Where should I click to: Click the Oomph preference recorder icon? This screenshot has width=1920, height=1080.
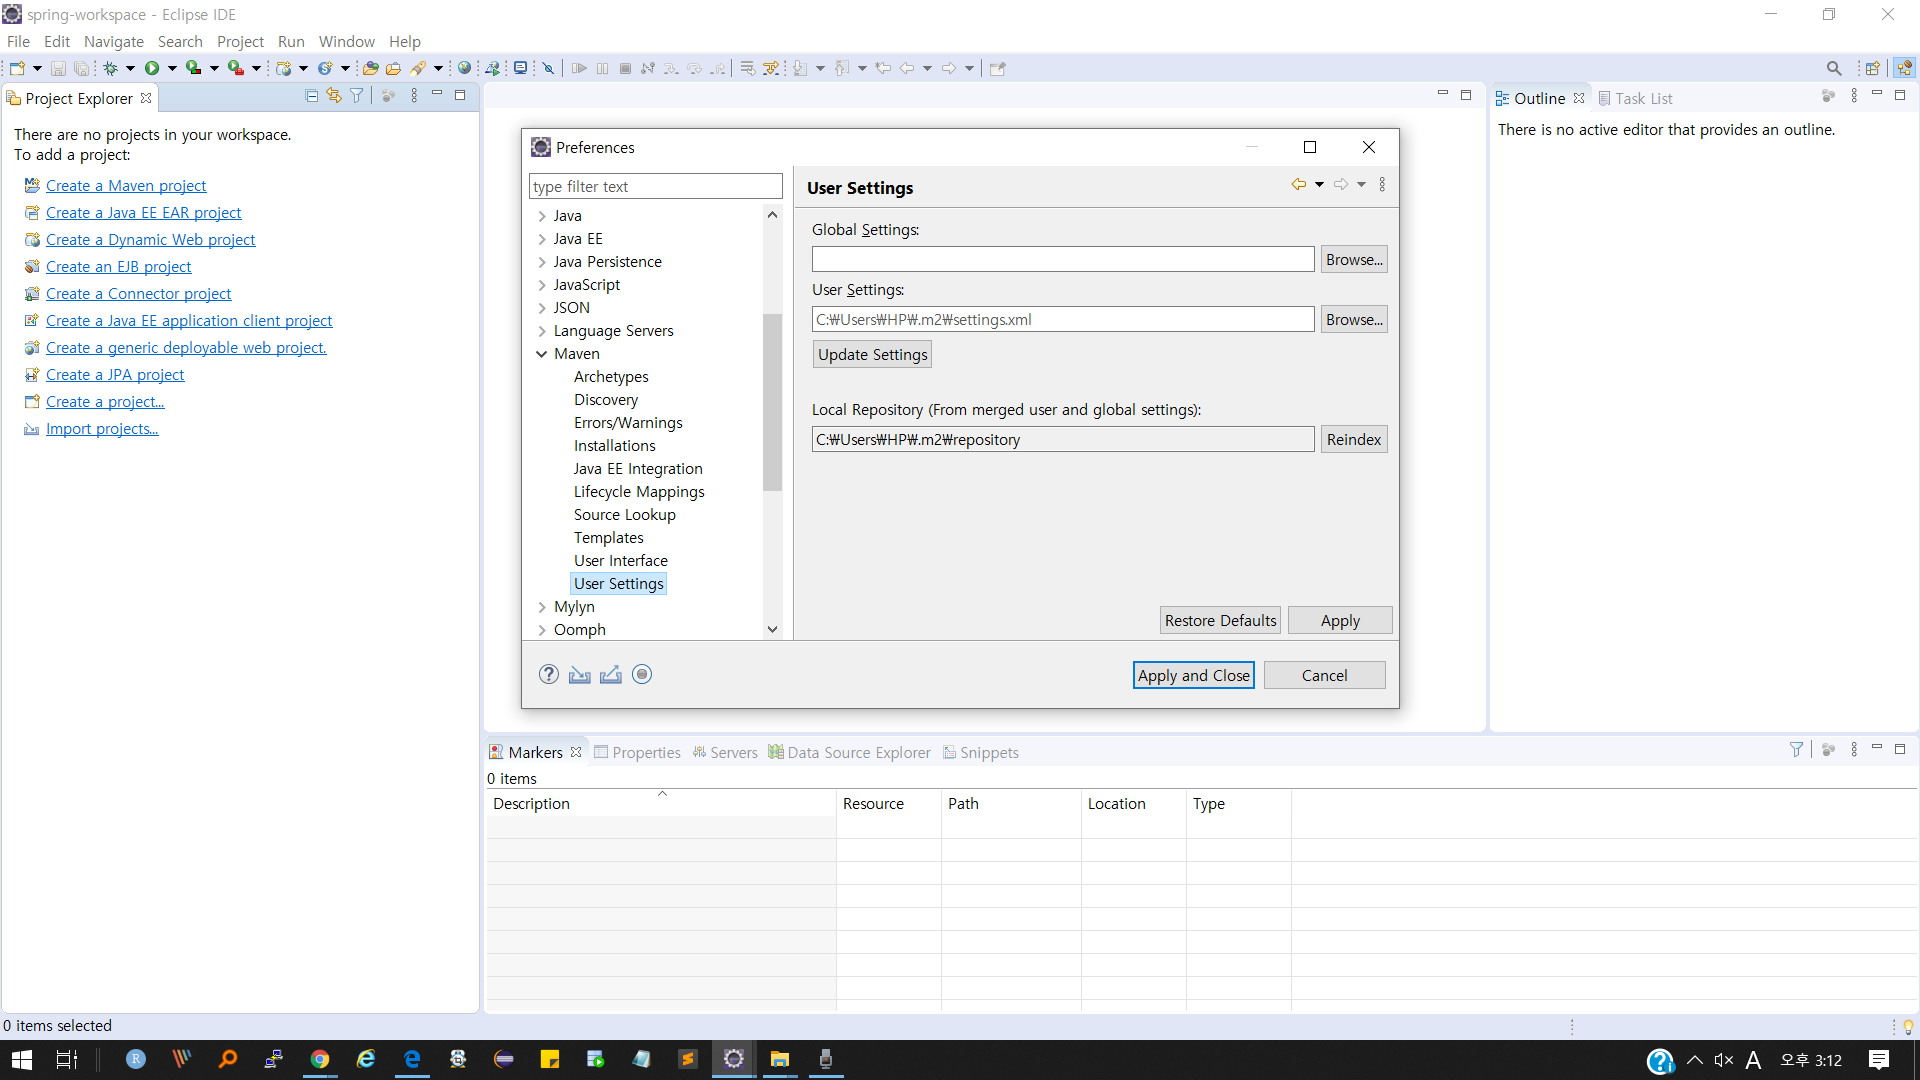642,674
